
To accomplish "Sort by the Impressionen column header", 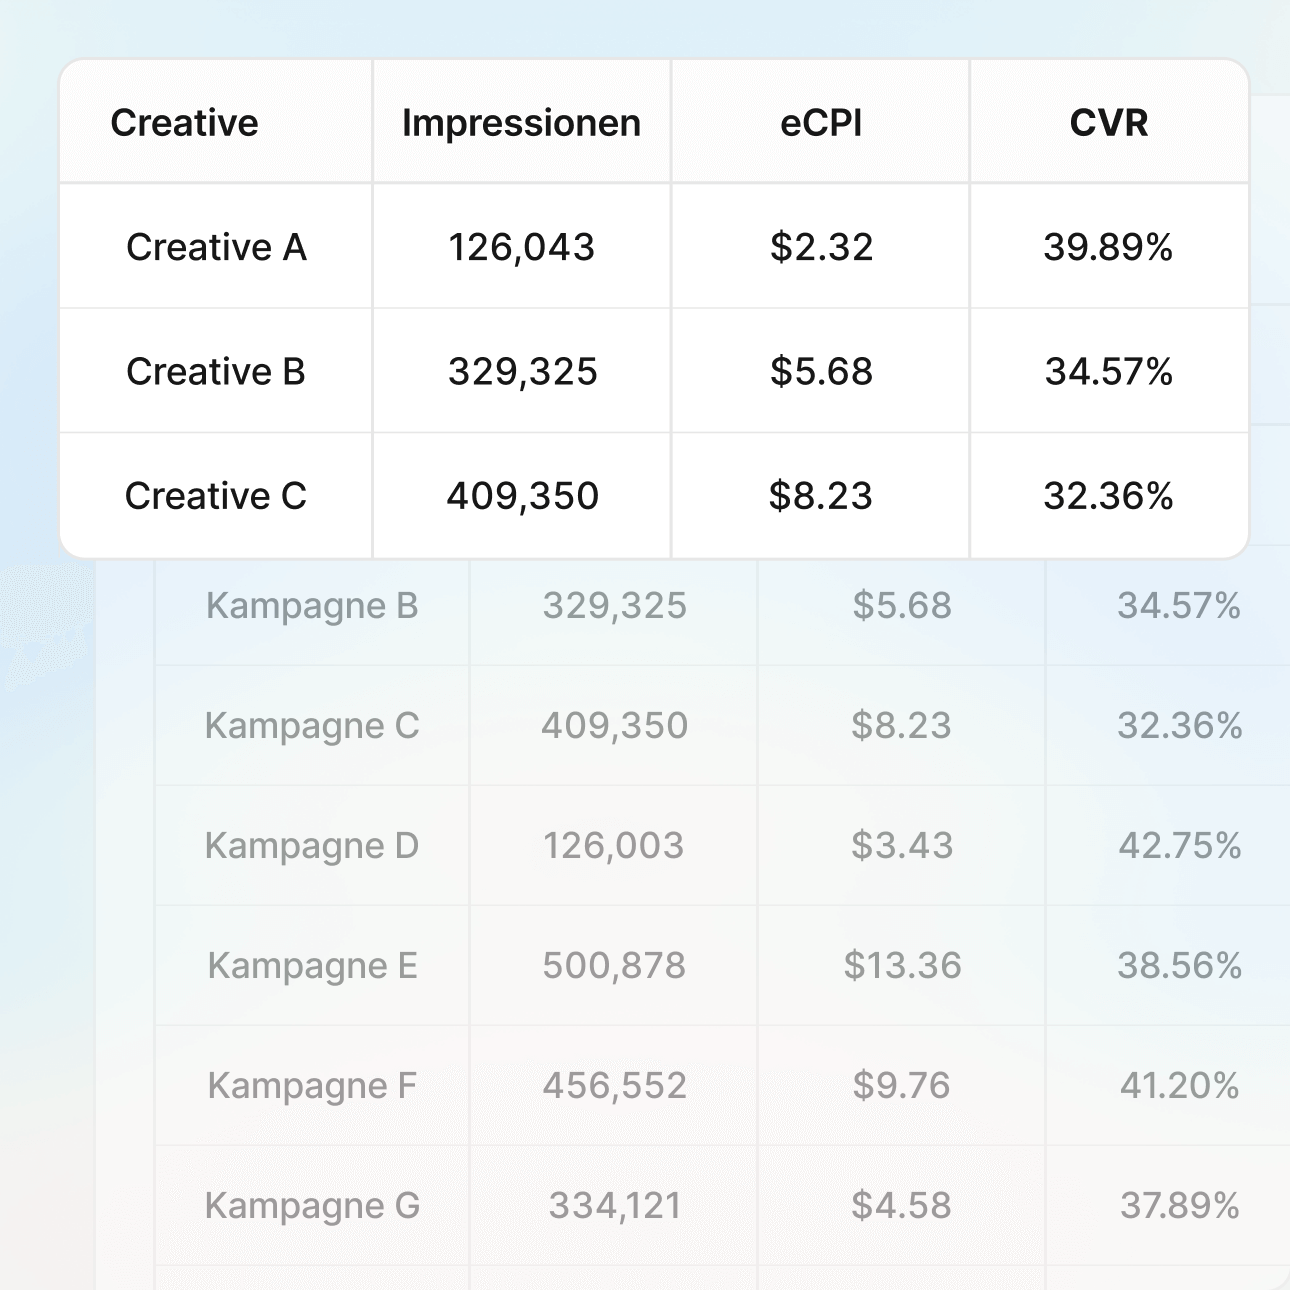I will (521, 123).
